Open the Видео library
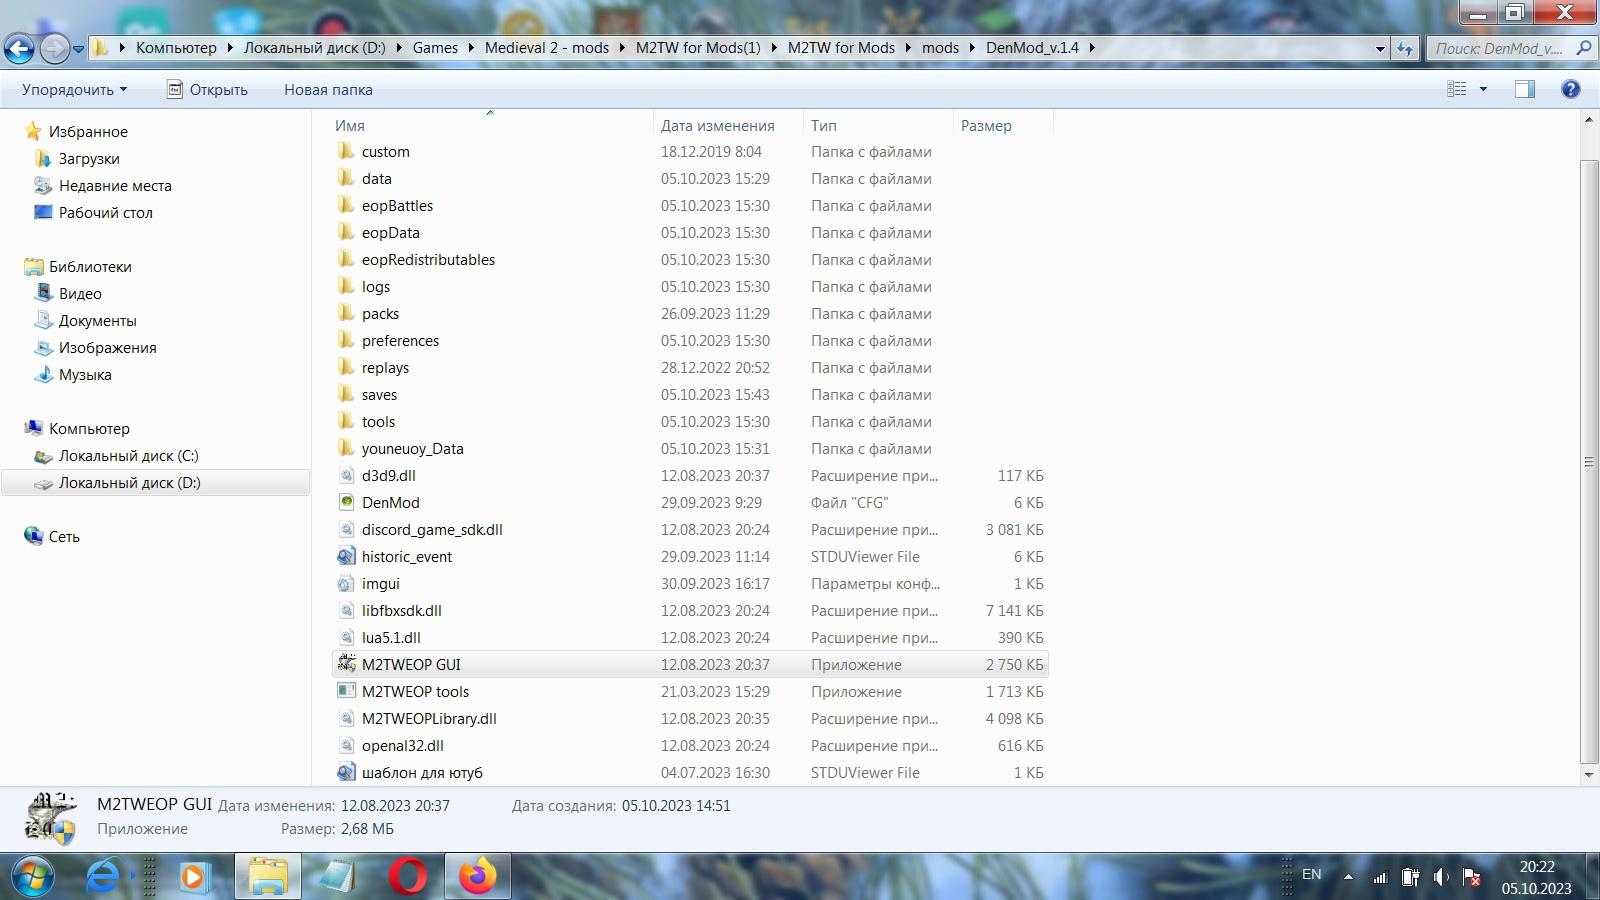 point(80,293)
